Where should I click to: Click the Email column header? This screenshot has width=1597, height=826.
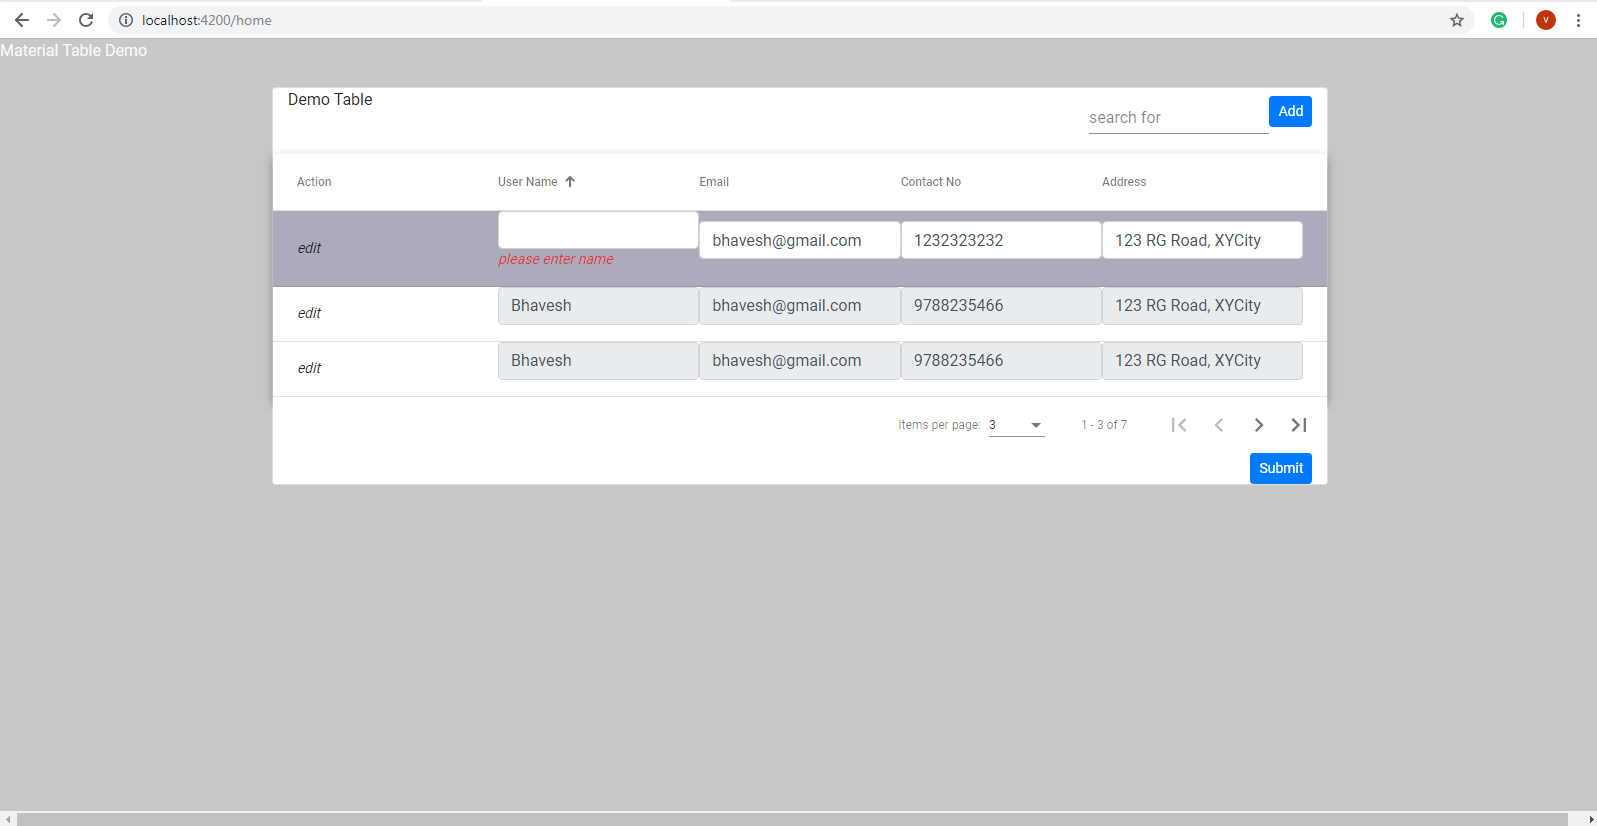714,182
